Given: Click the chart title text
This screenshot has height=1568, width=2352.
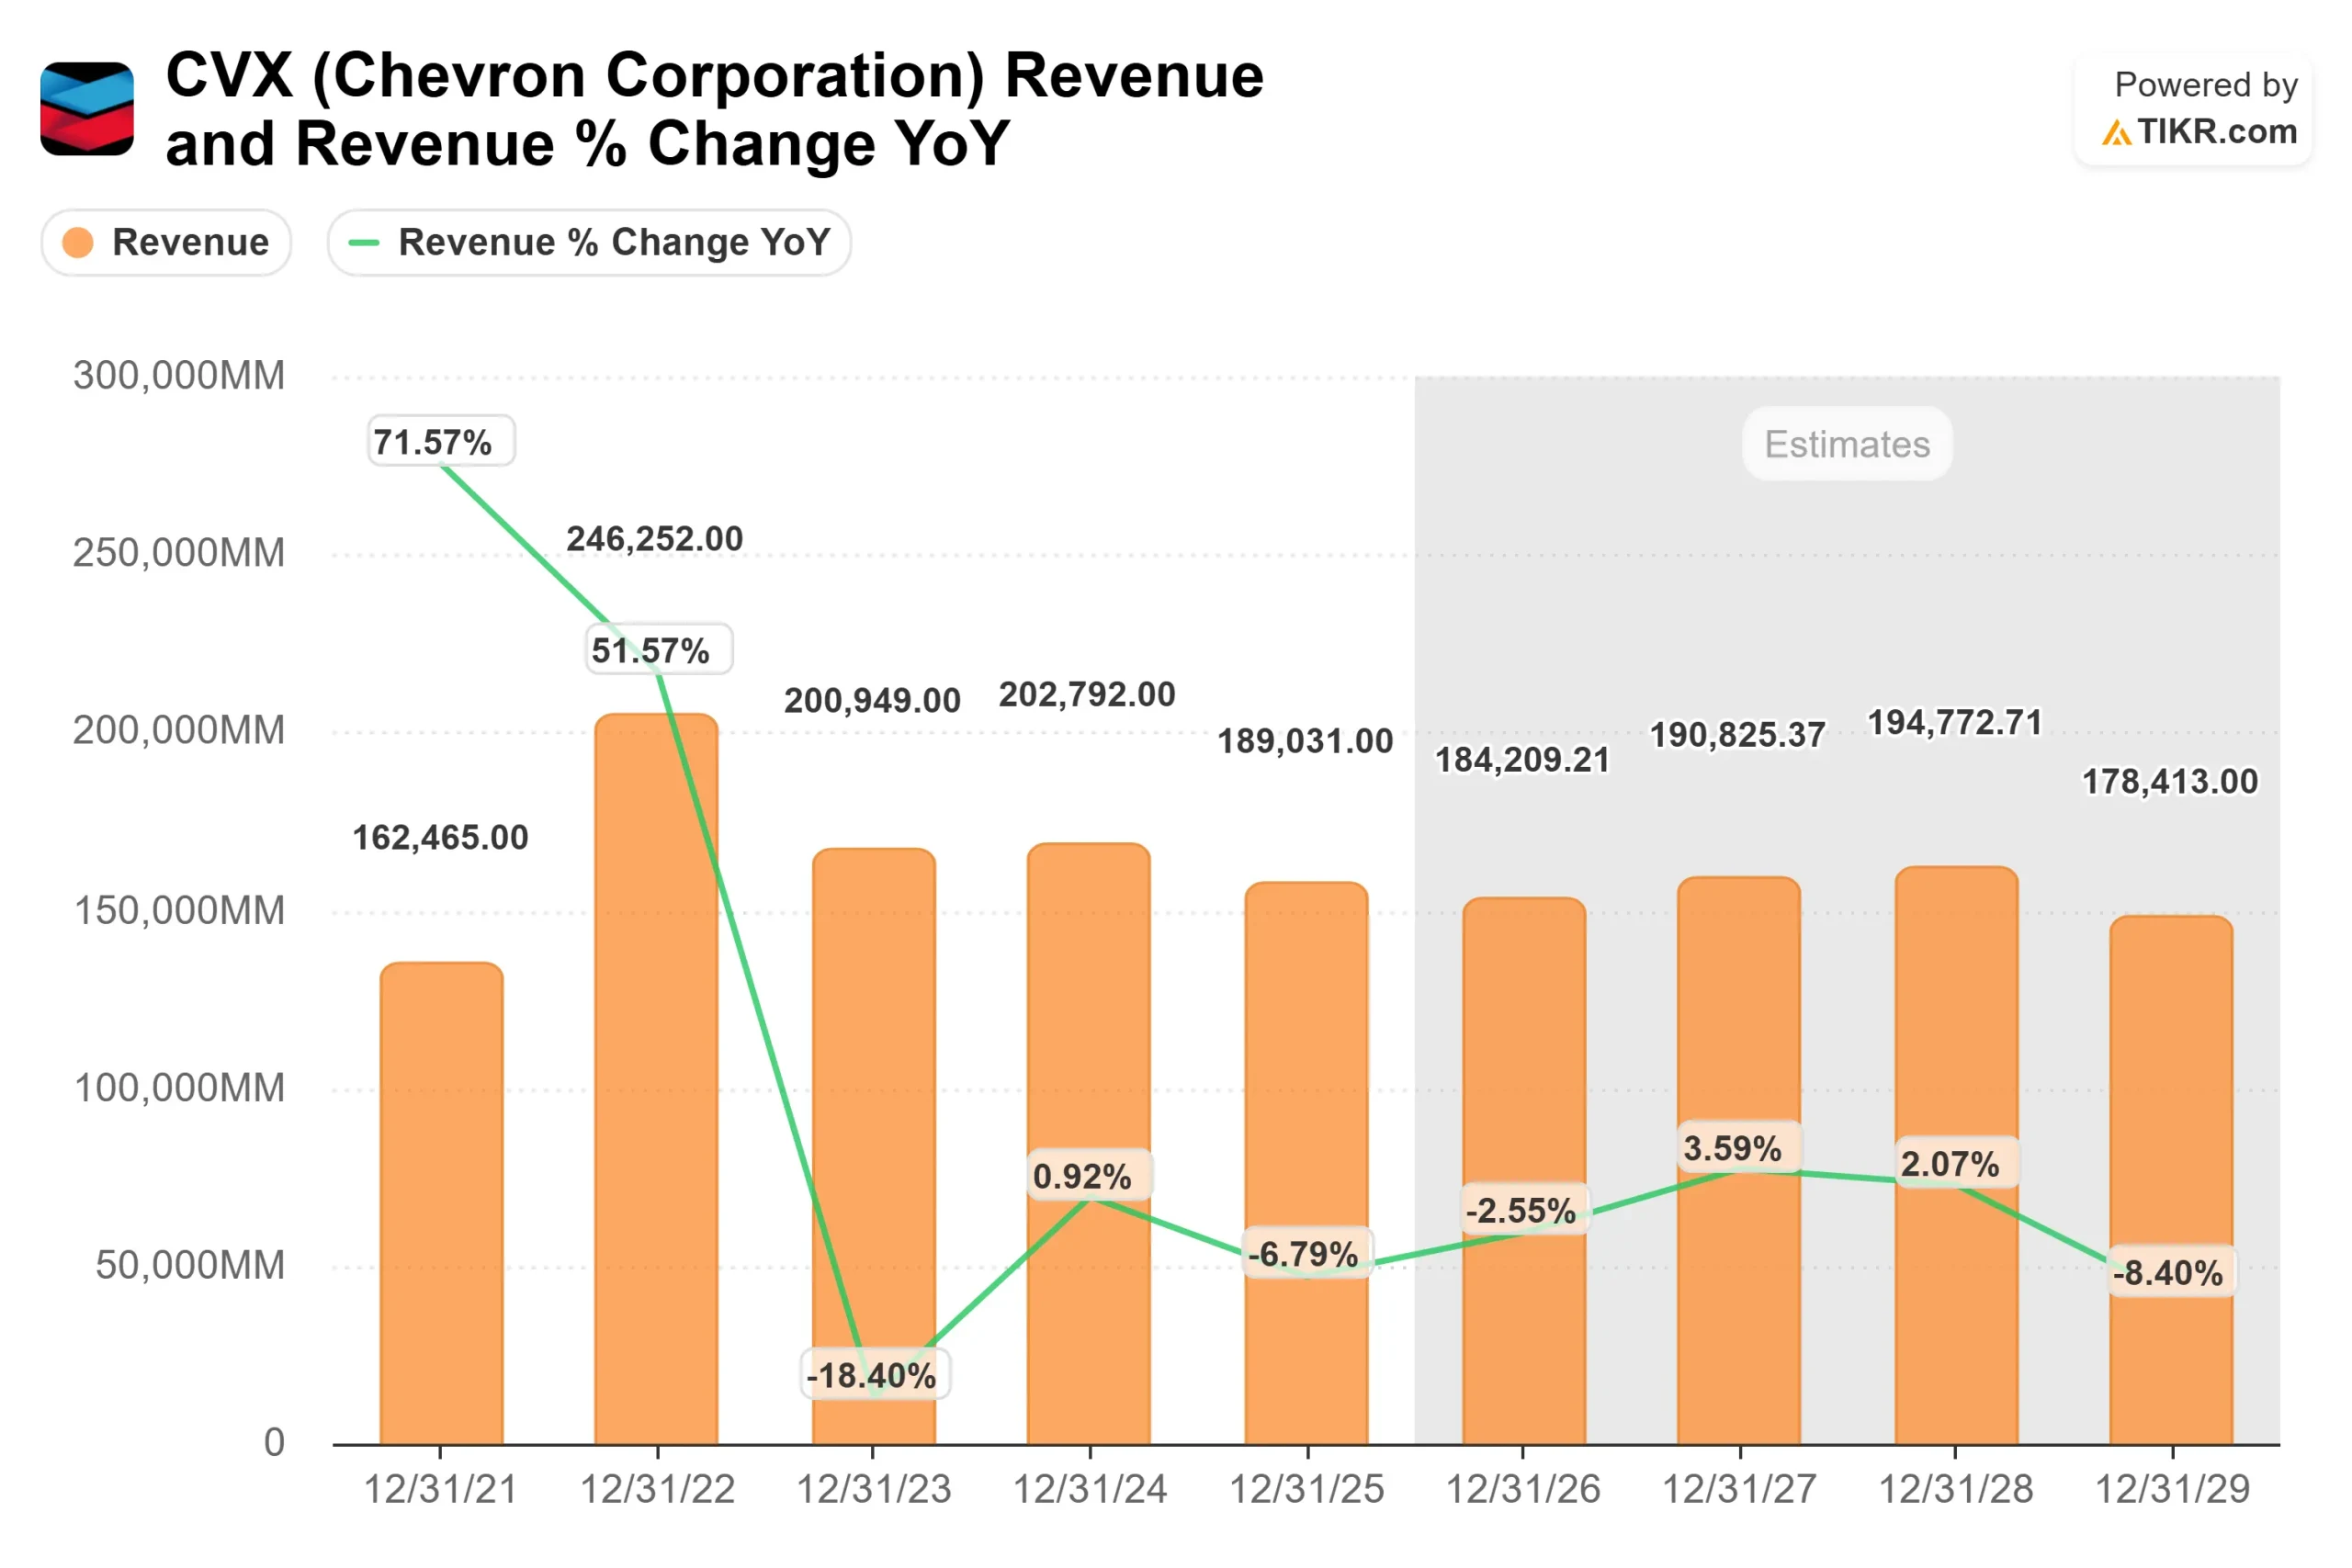Looking at the screenshot, I should pyautogui.click(x=712, y=108).
